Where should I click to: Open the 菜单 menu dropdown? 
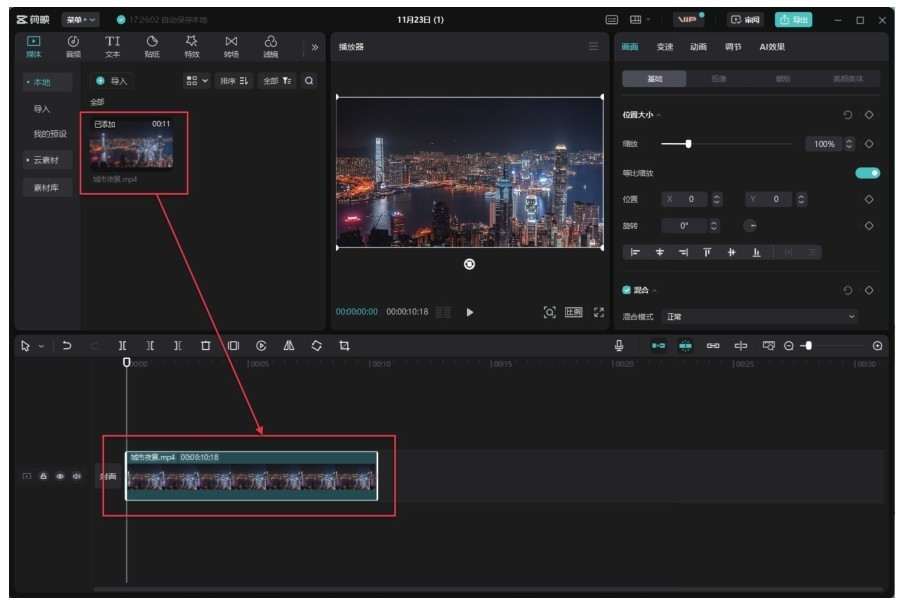[80, 19]
